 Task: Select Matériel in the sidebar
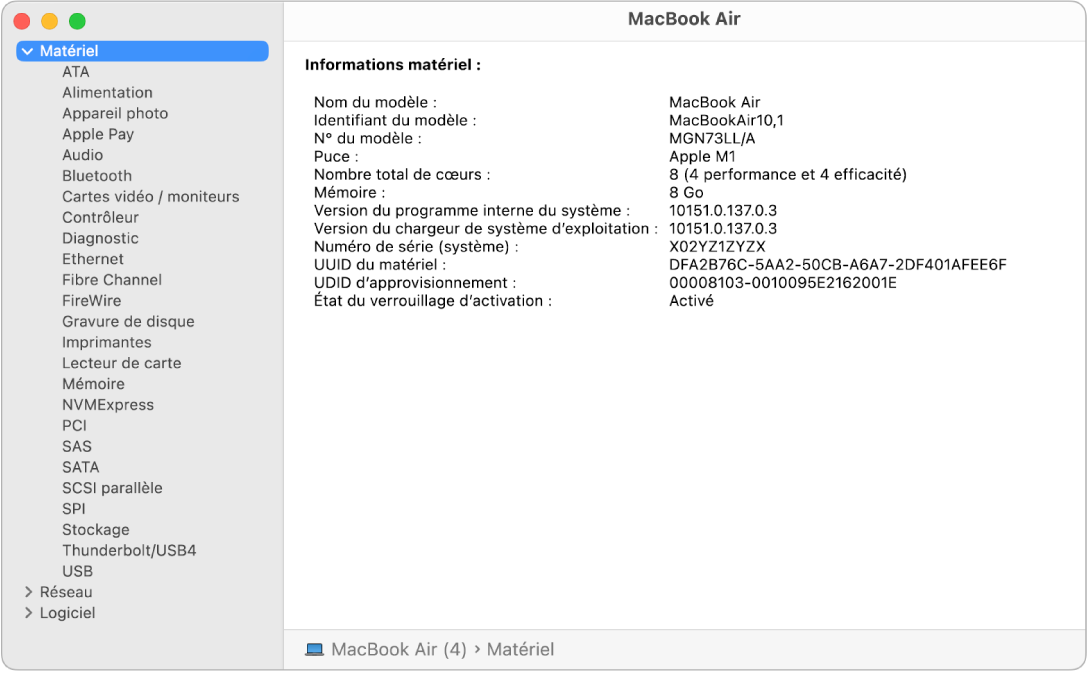[142, 51]
